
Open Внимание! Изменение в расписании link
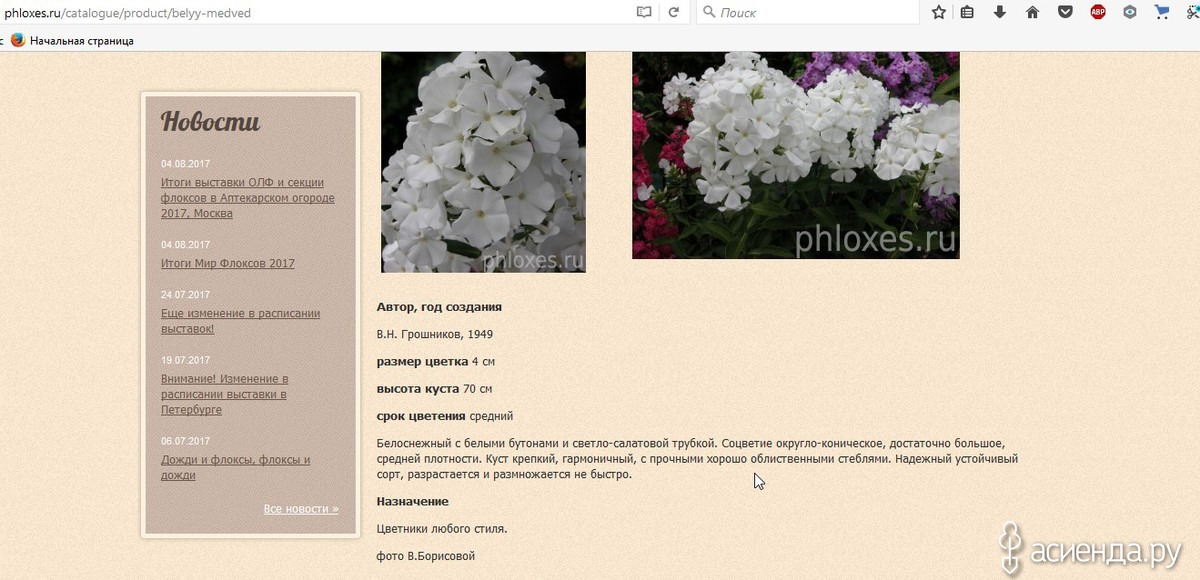pyautogui.click(x=225, y=394)
